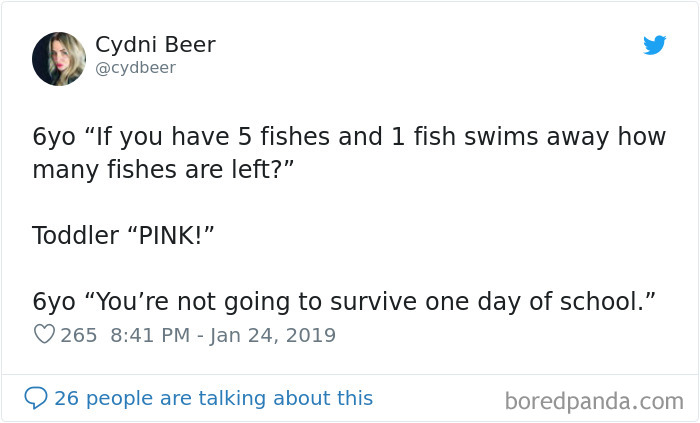Click the boredpanda.com watermark
Viewport: 700px width, 423px height.
coord(594,401)
